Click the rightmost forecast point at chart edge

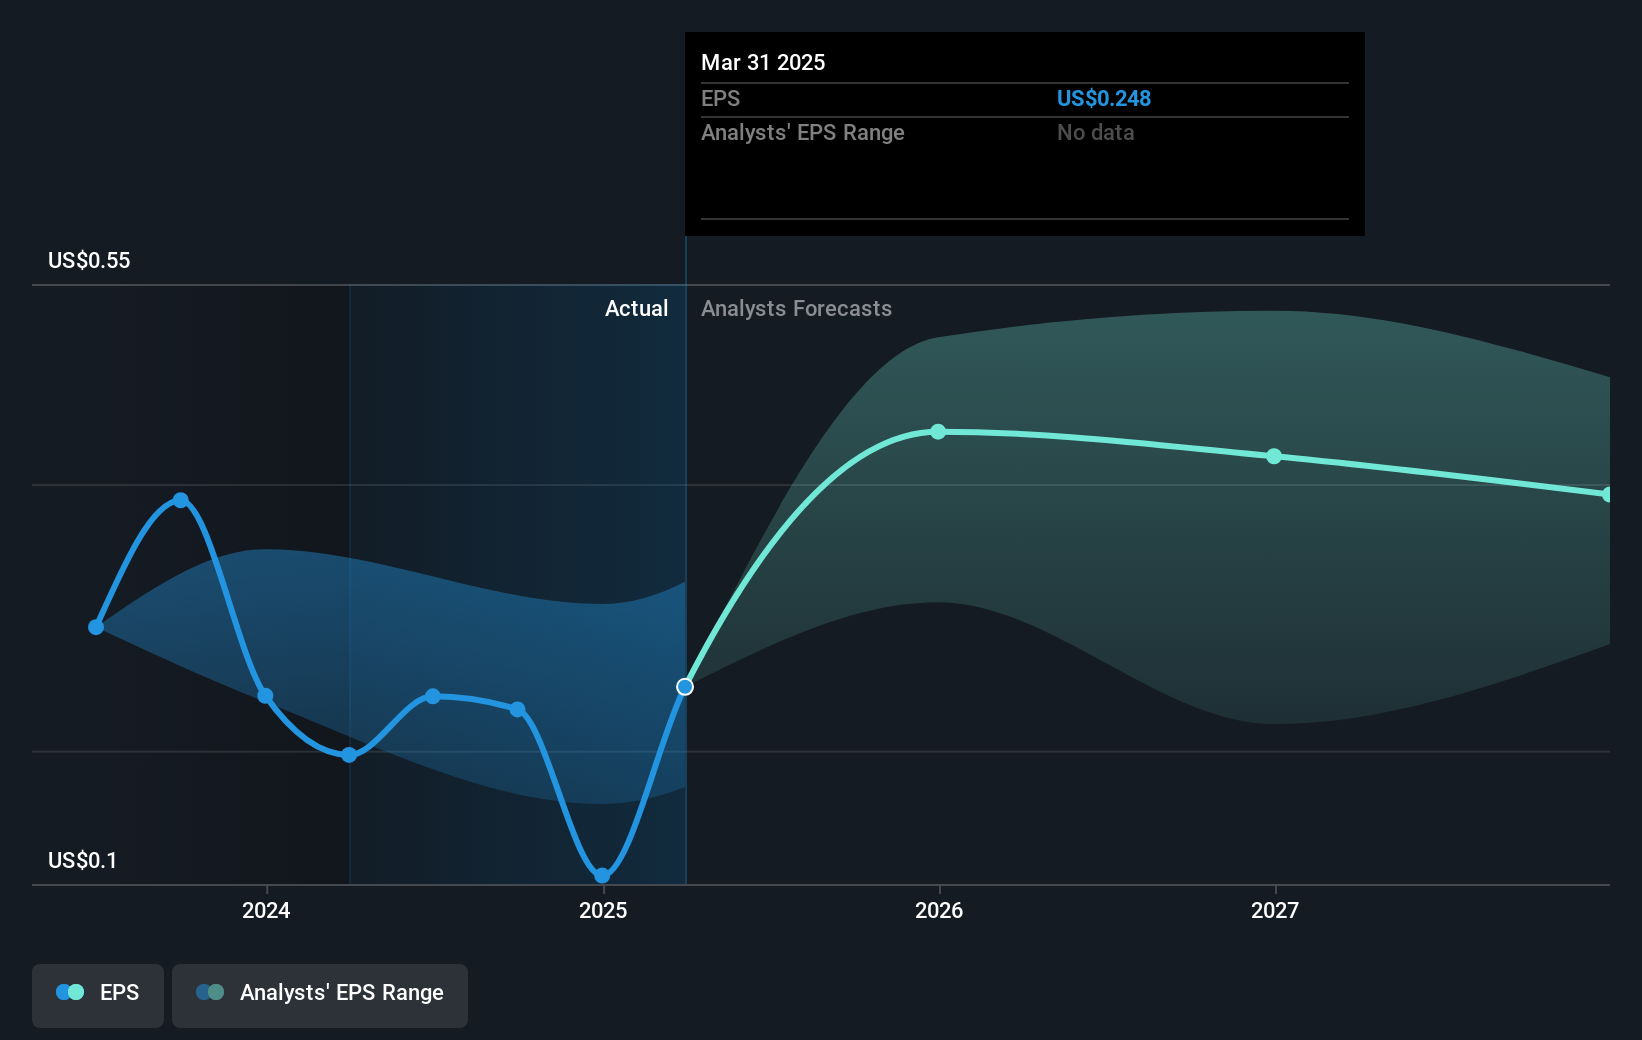(x=1608, y=494)
